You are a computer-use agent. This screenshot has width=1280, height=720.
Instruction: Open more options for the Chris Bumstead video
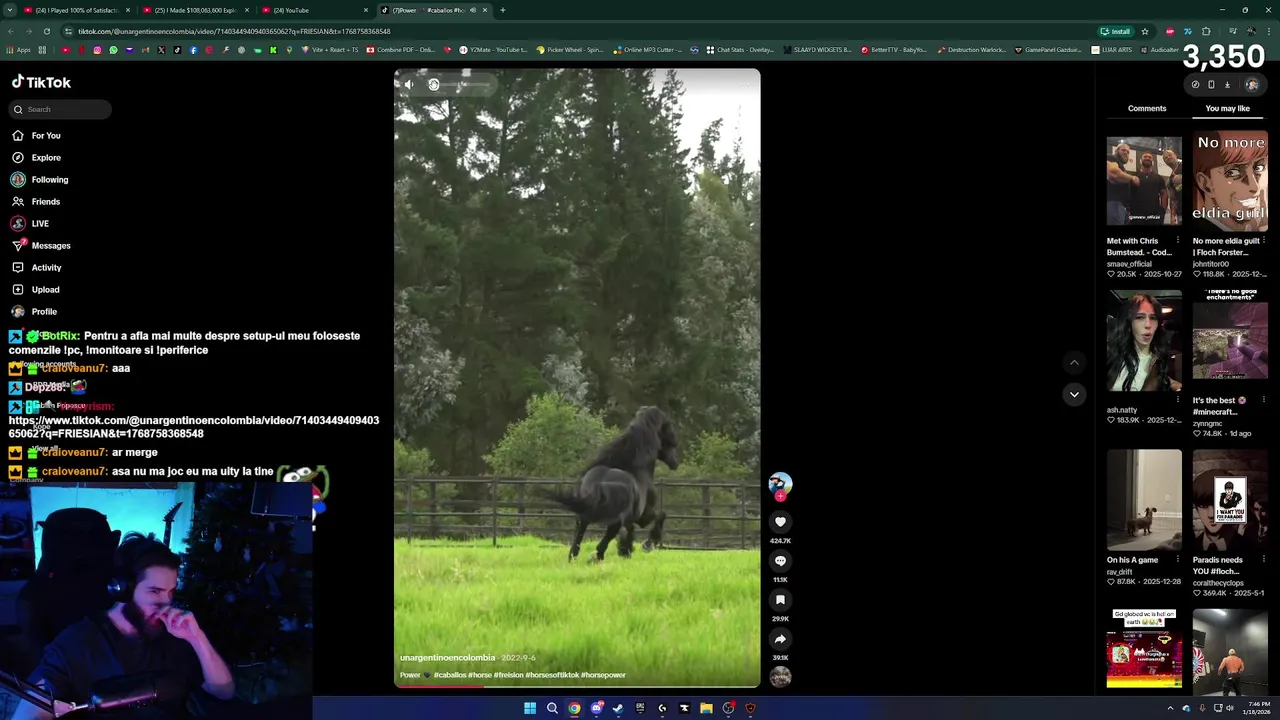click(x=1178, y=241)
